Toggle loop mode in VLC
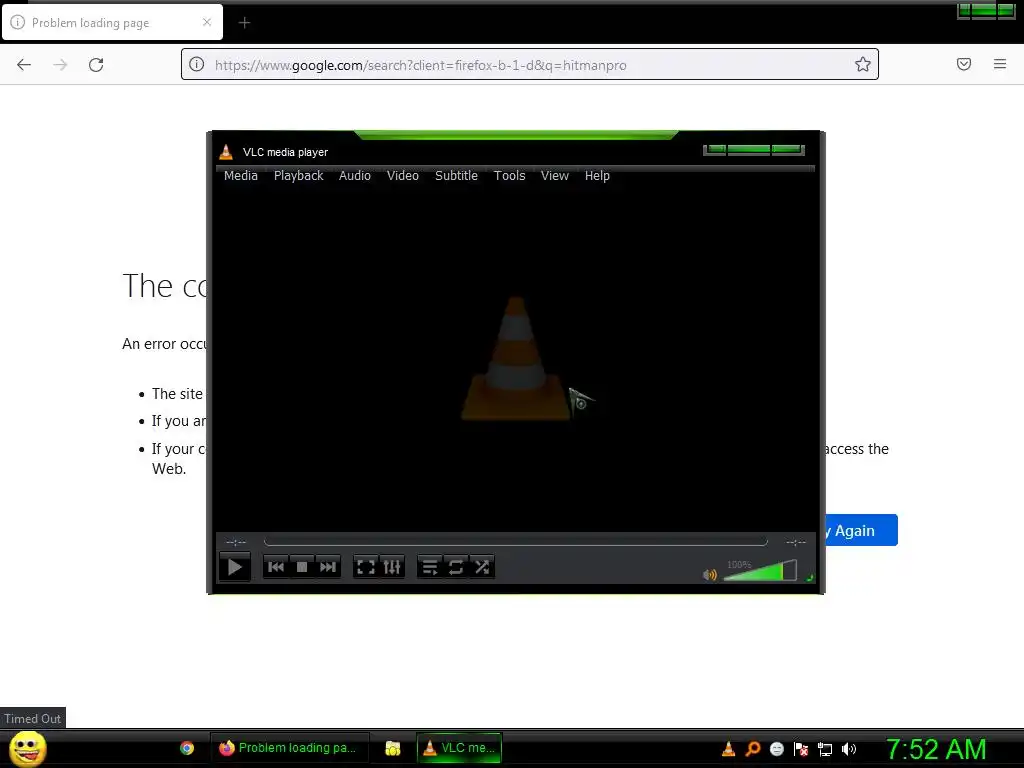The height and width of the screenshot is (768, 1024). click(456, 567)
